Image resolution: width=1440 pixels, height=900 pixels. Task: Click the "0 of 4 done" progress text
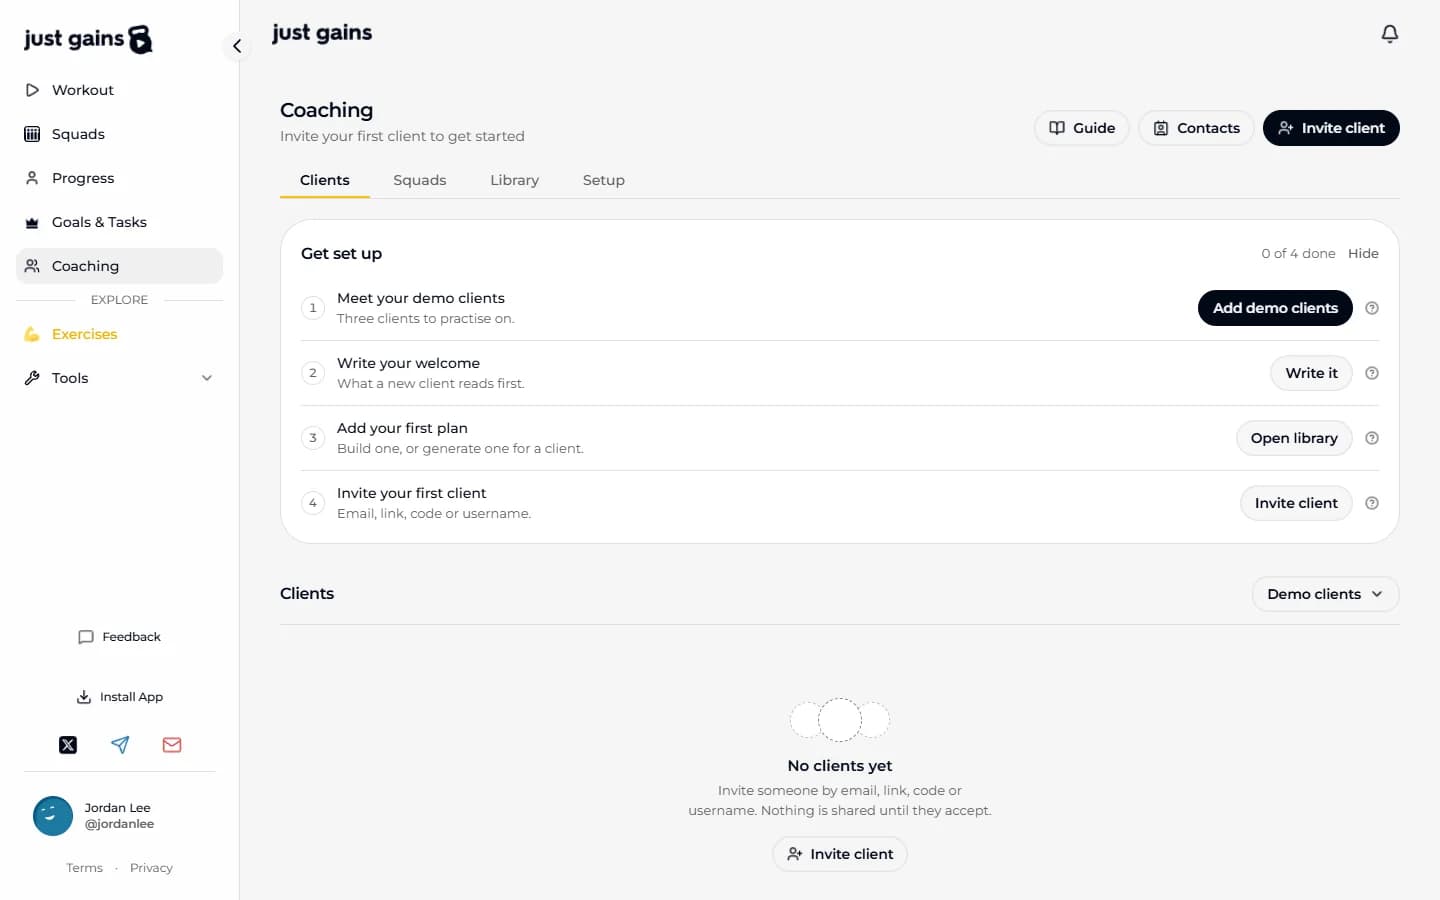click(1298, 254)
